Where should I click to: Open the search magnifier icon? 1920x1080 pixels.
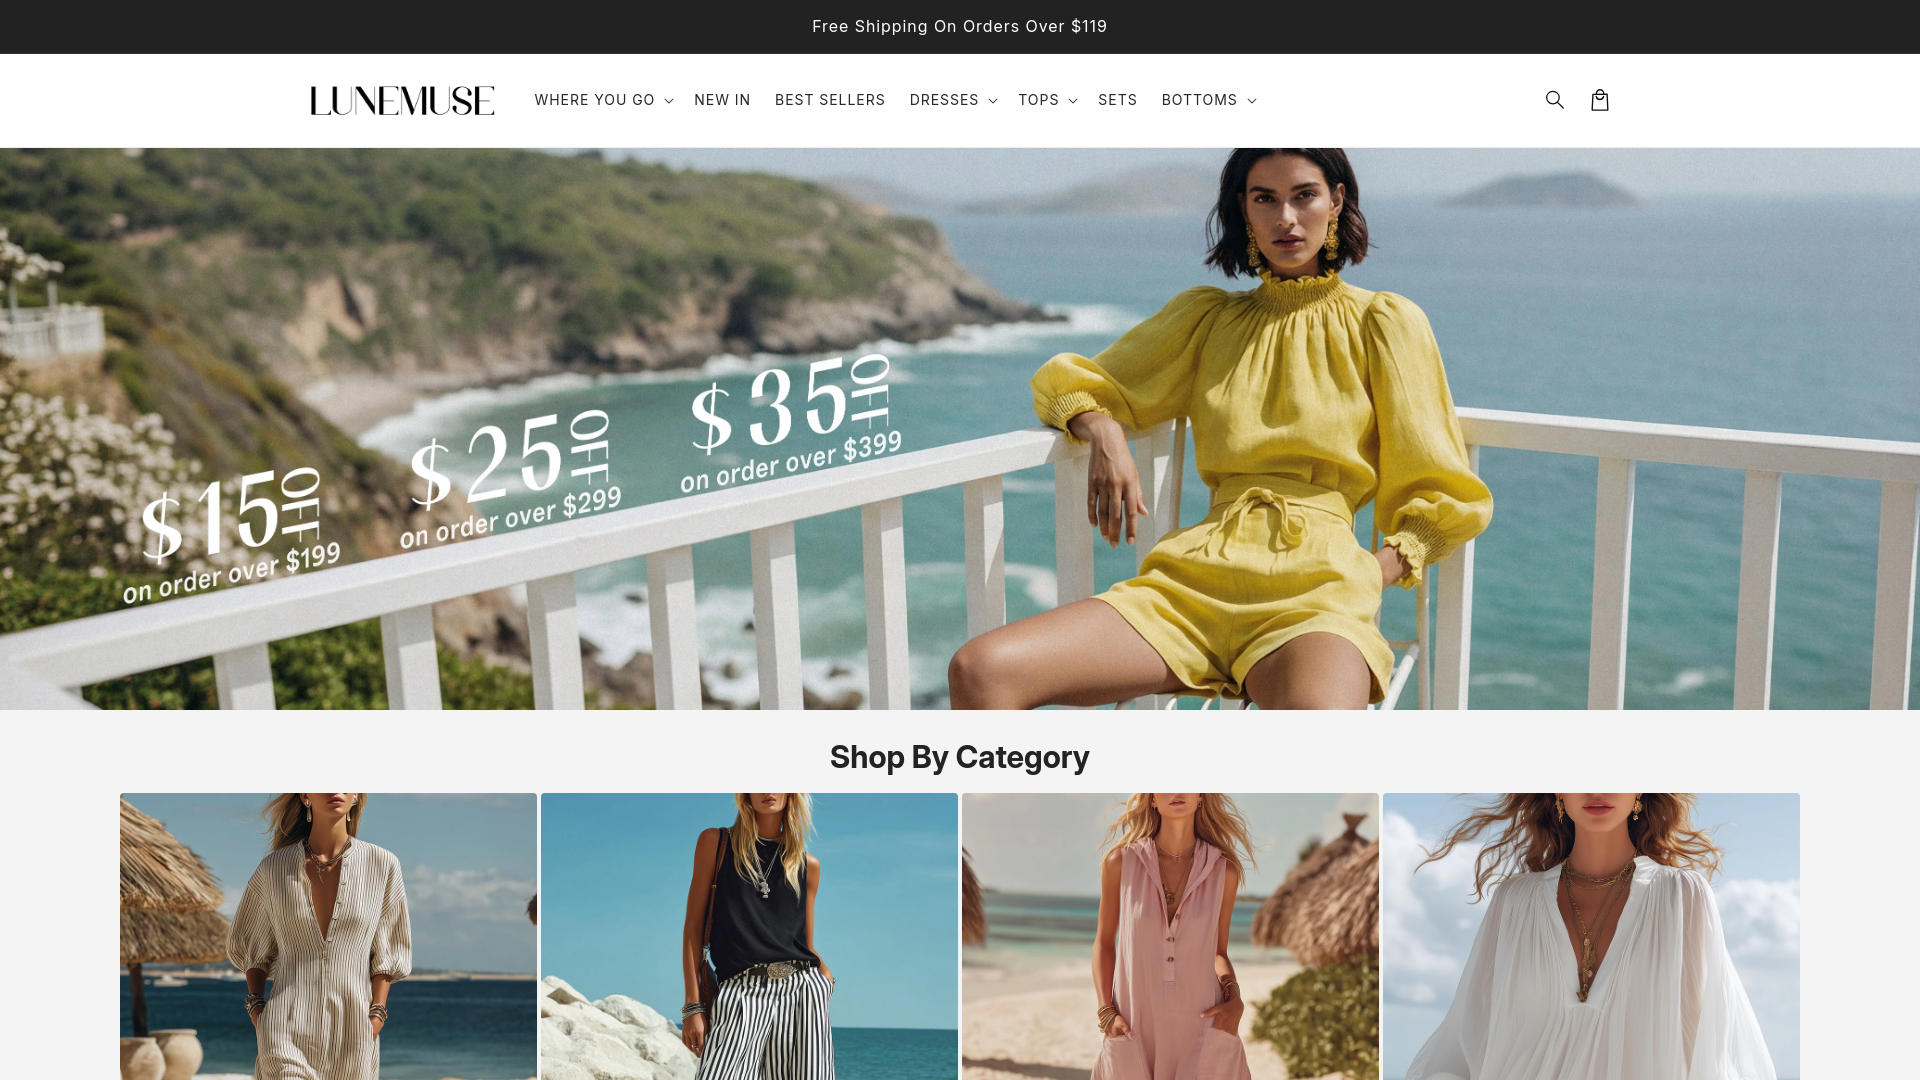[1554, 100]
